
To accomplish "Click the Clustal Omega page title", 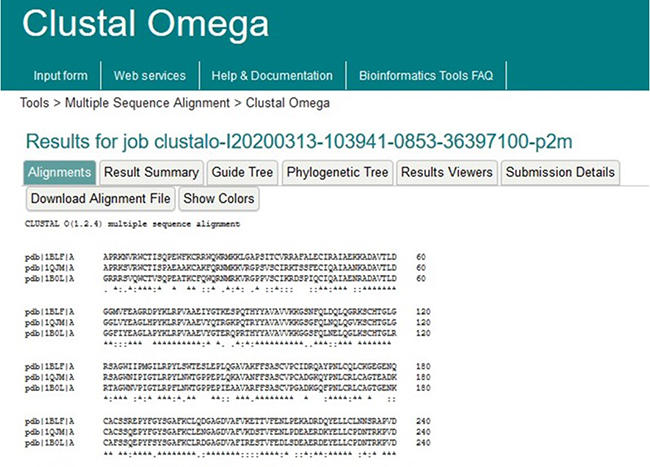I will coord(146,23).
